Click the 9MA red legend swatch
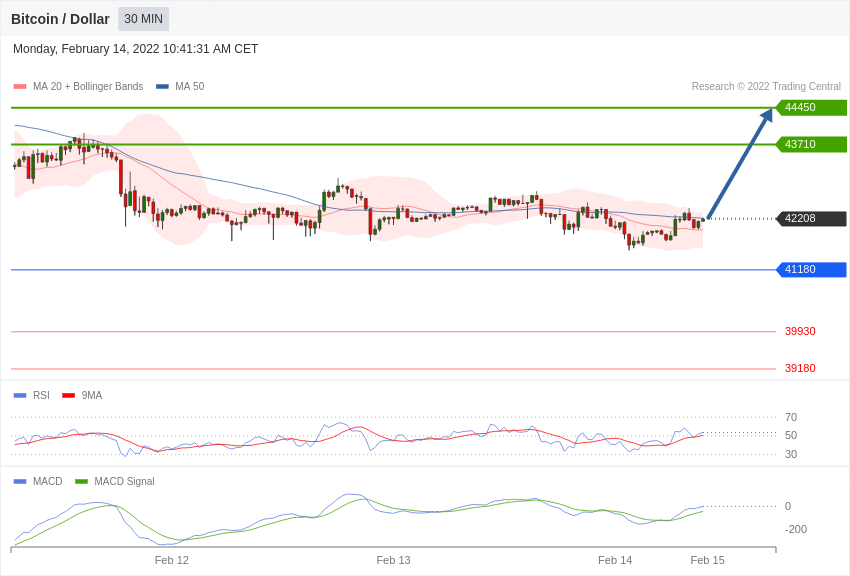Viewport: 850px width, 576px height. coord(69,396)
